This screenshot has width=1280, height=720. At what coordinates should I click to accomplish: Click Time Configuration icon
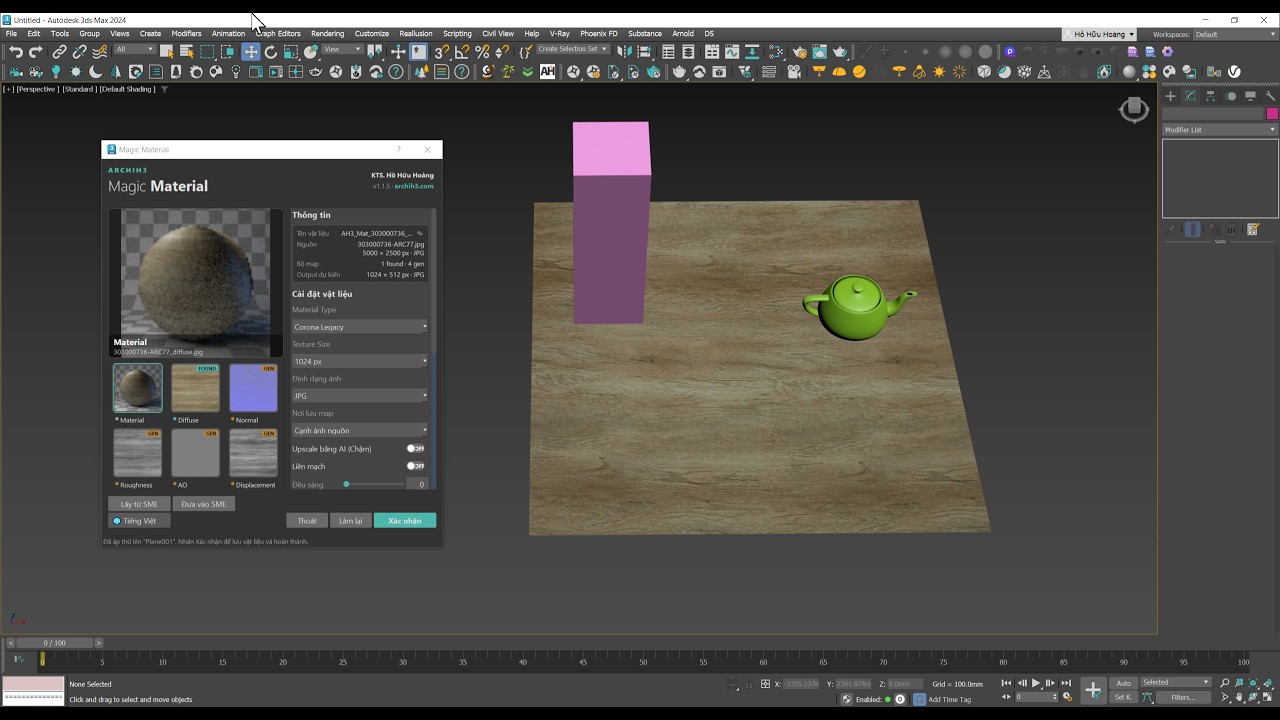(x=1067, y=697)
